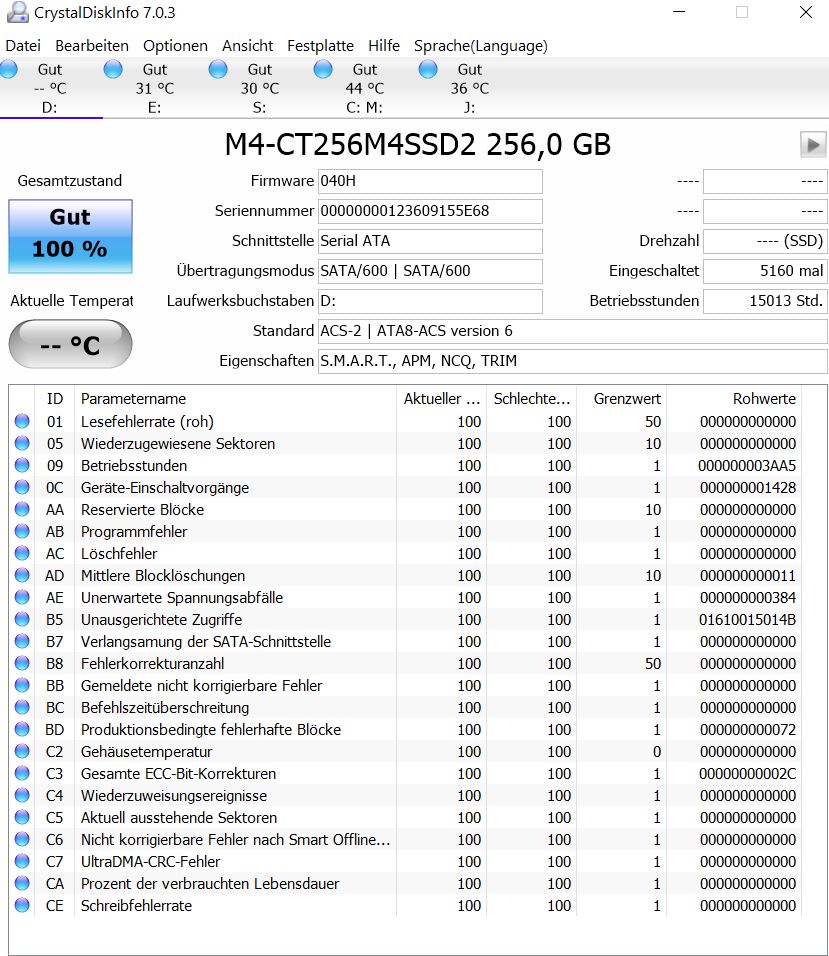Open the Datei menu
Screen dimensions: 829x956
pos(23,46)
